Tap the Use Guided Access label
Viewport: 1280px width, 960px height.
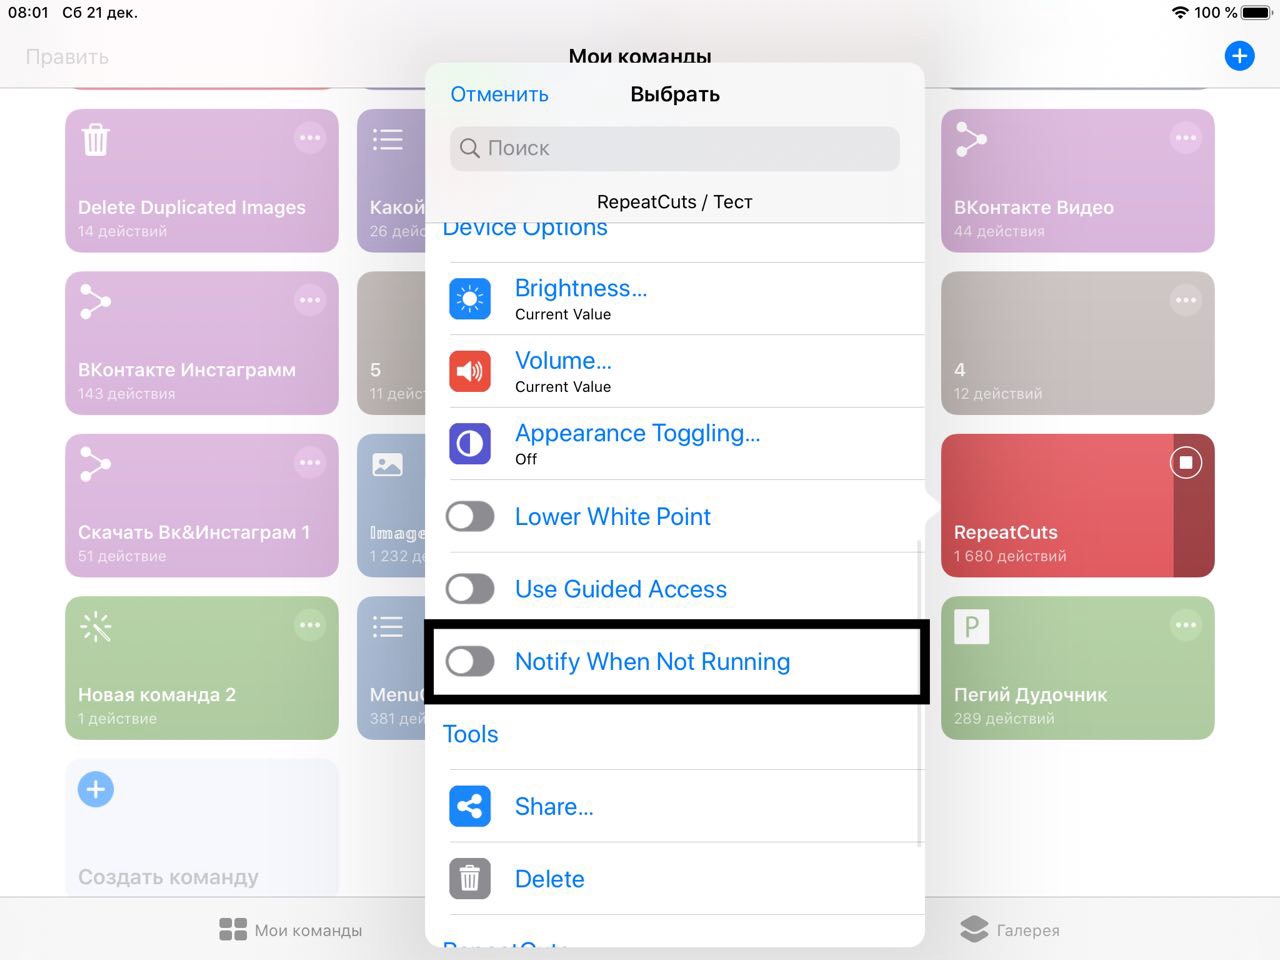620,589
